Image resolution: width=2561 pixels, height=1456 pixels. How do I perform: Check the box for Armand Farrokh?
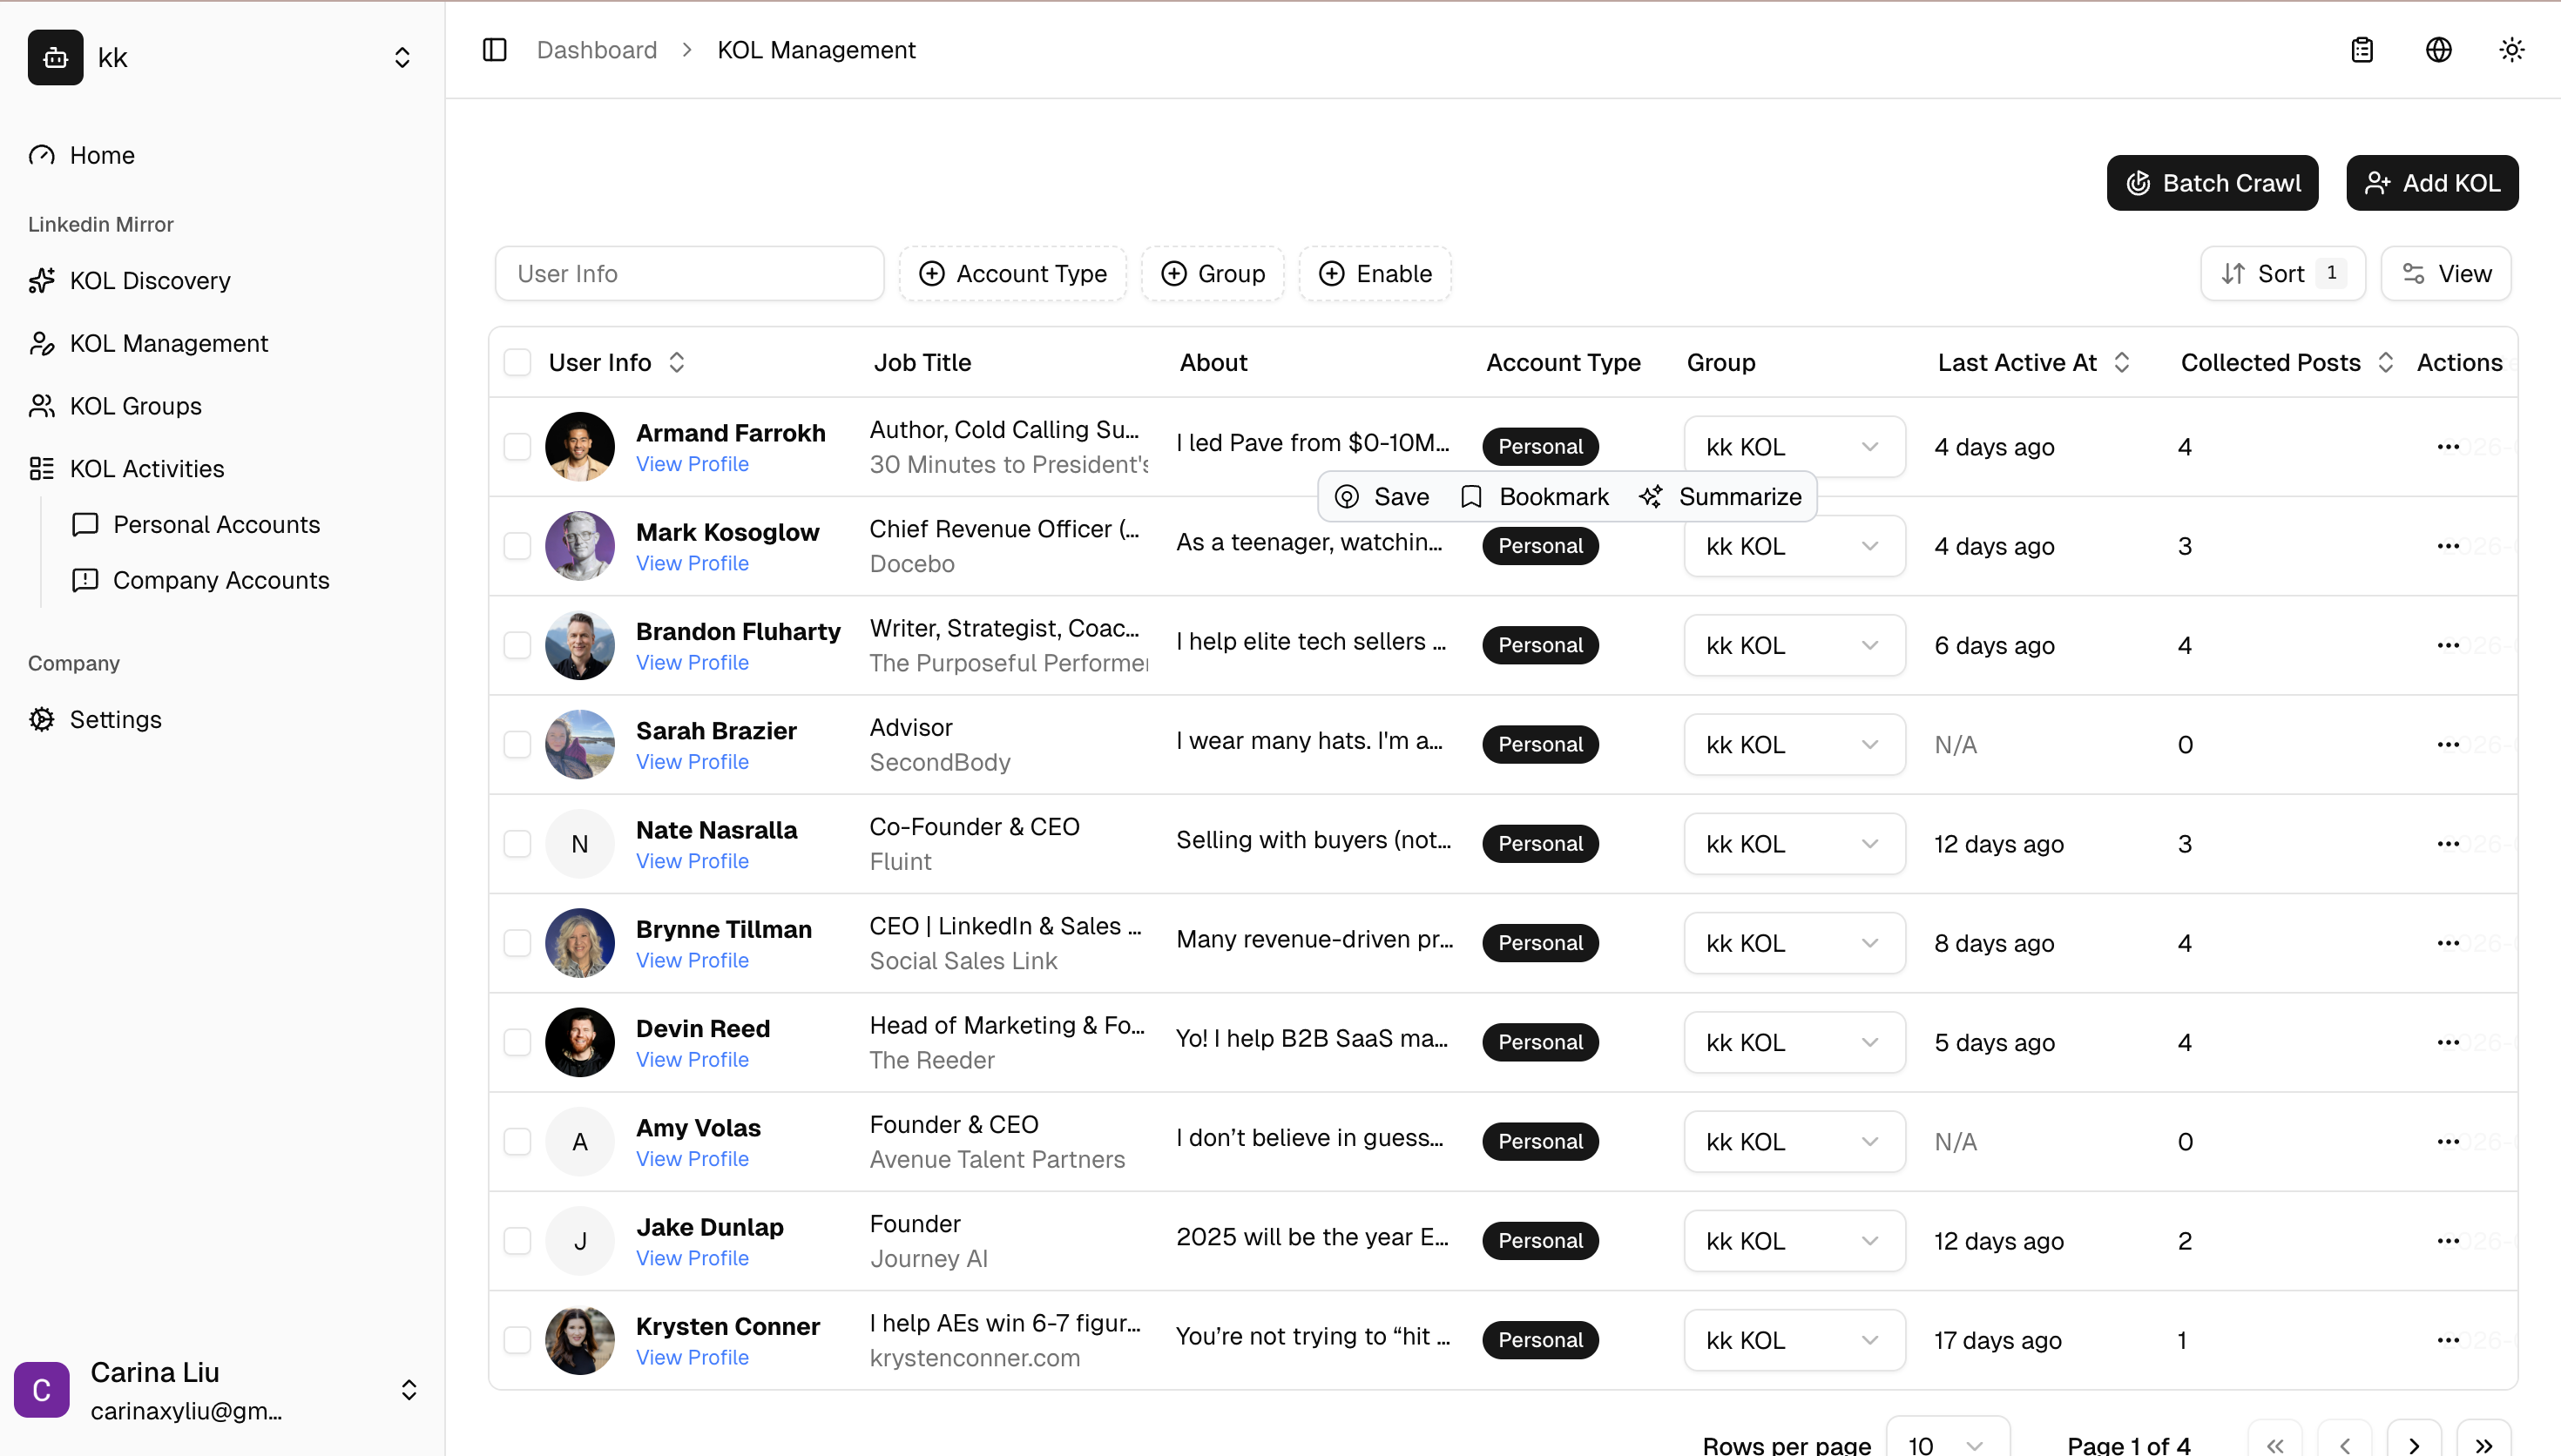point(517,446)
